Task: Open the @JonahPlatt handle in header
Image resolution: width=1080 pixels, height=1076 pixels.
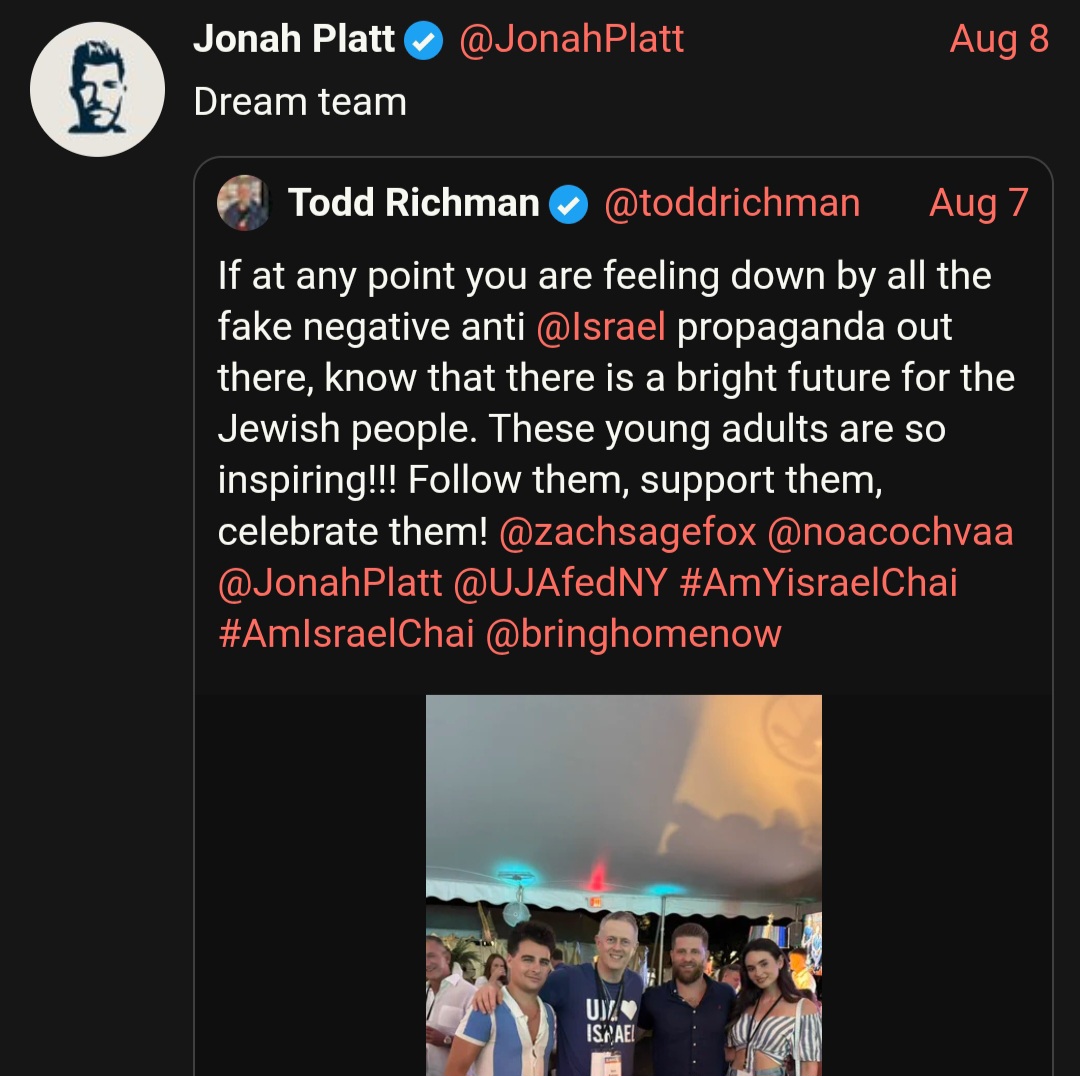Action: (571, 39)
